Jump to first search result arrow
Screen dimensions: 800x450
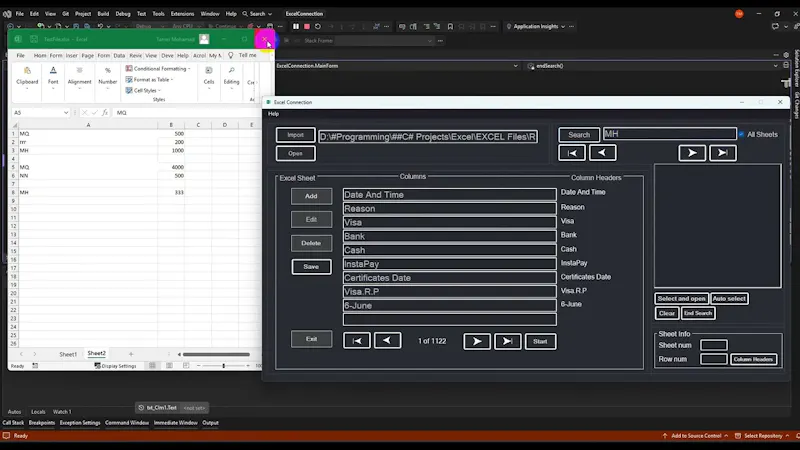click(x=571, y=153)
